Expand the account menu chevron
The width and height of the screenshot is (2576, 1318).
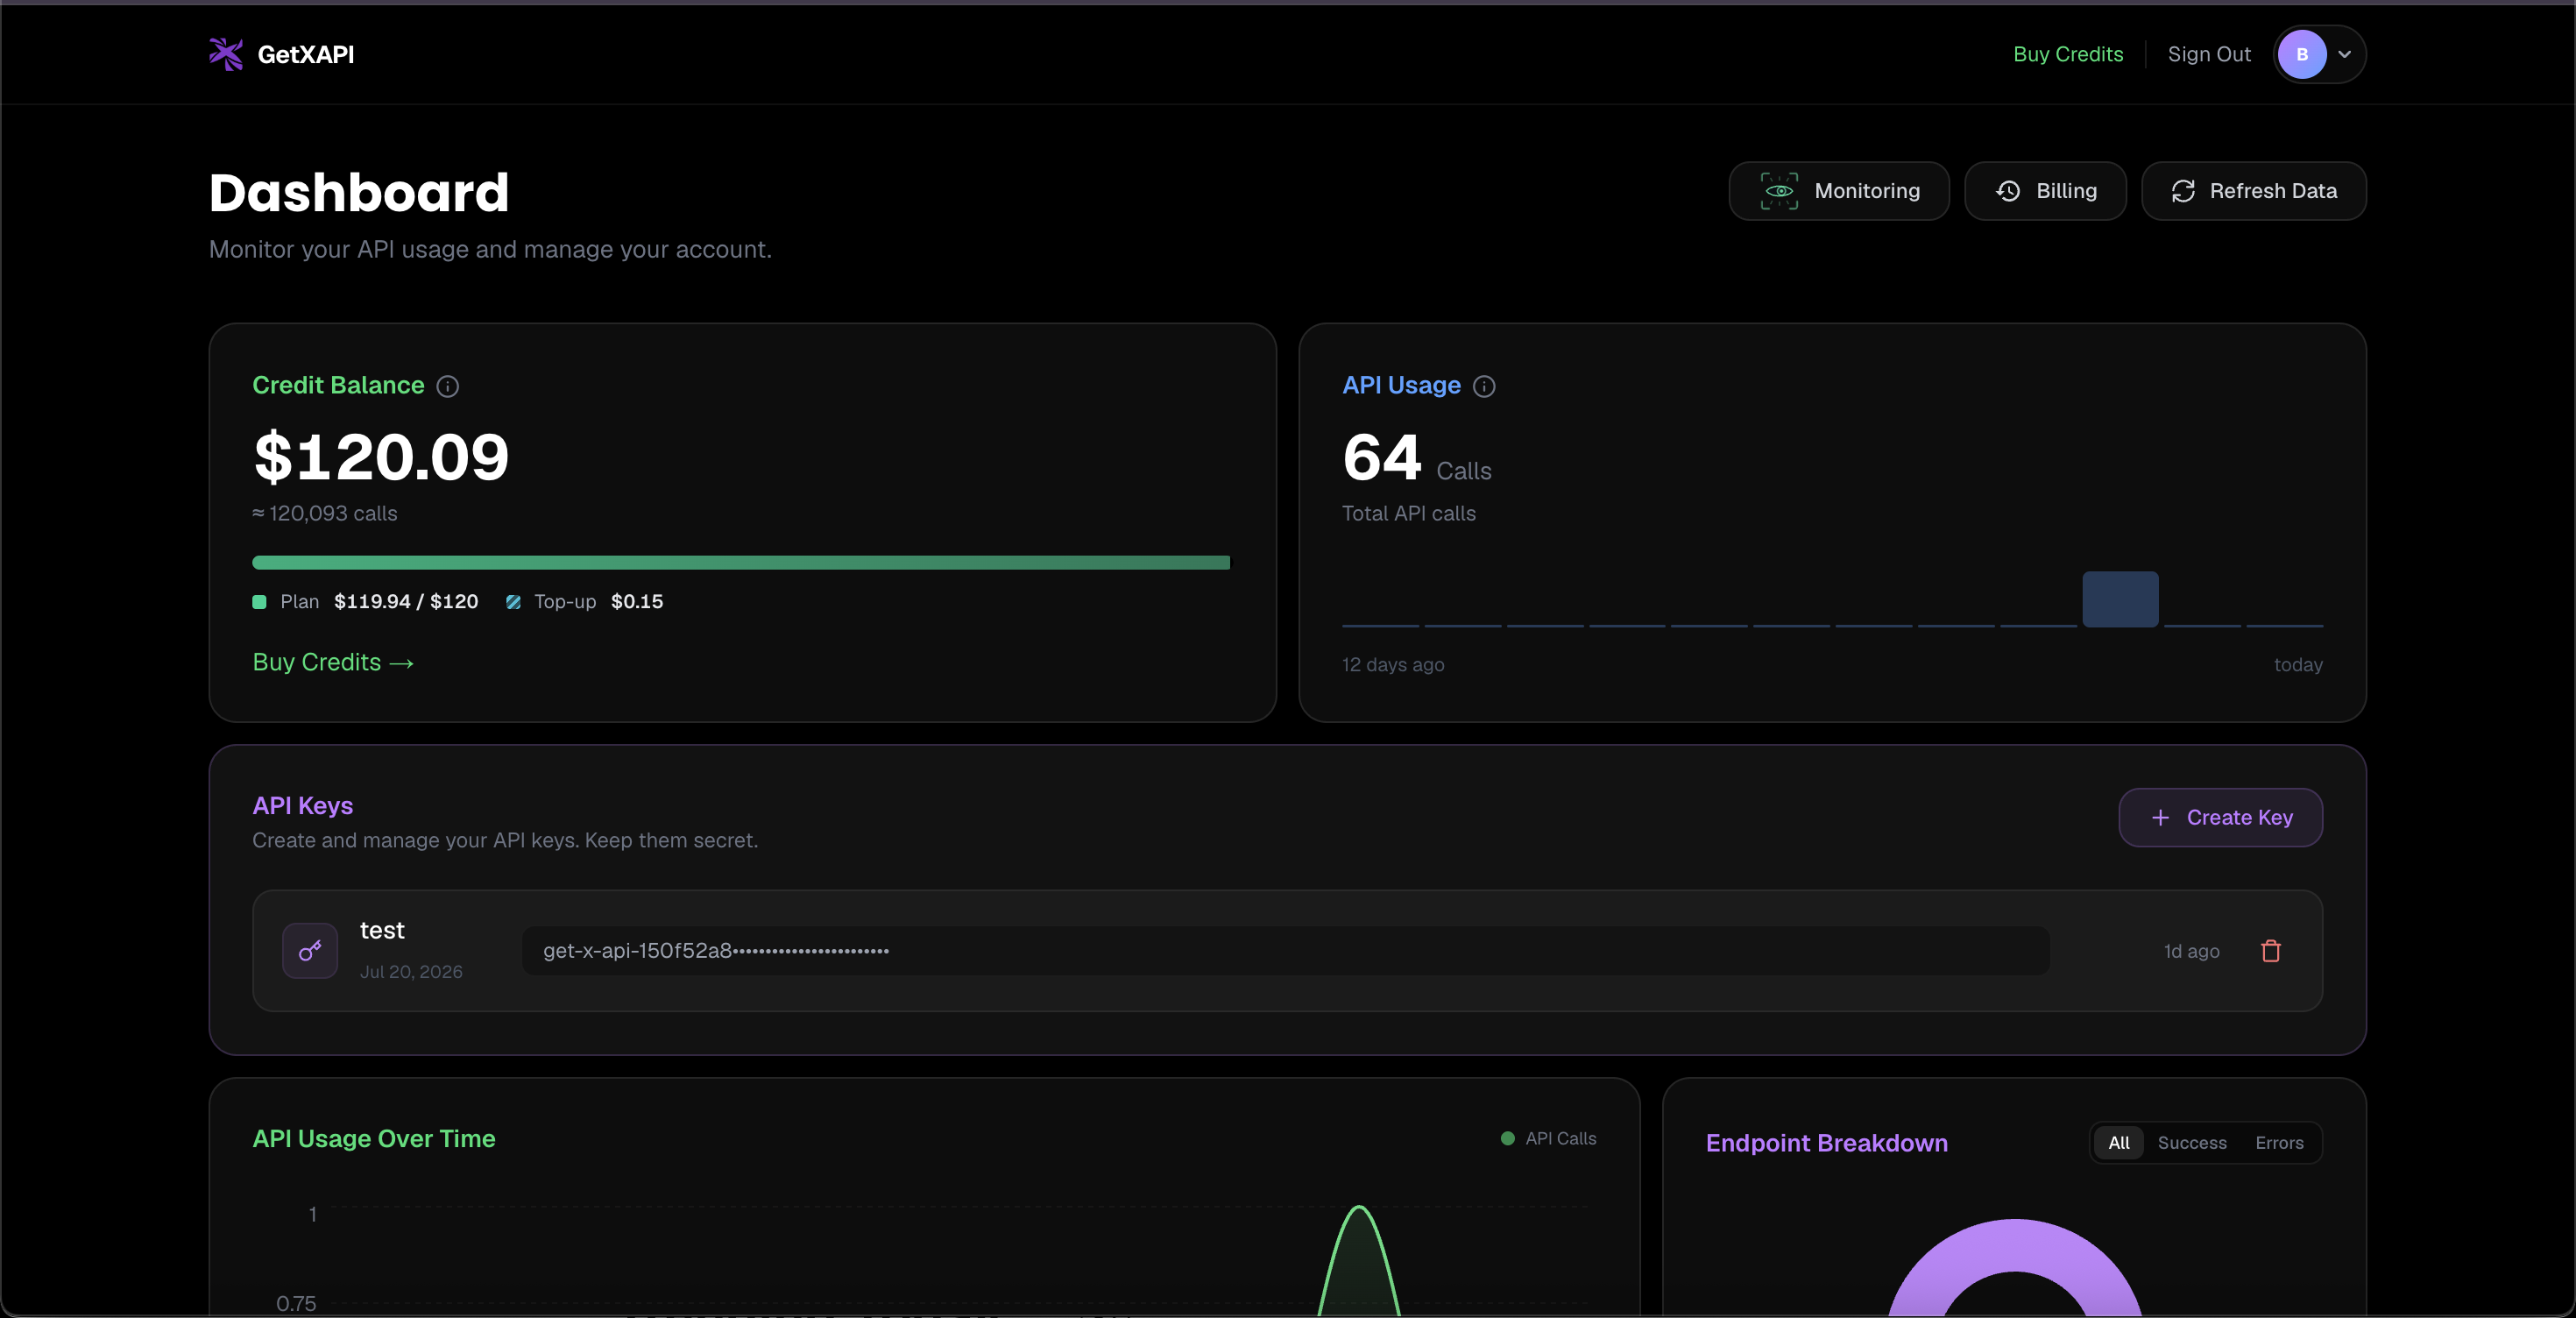point(2344,54)
